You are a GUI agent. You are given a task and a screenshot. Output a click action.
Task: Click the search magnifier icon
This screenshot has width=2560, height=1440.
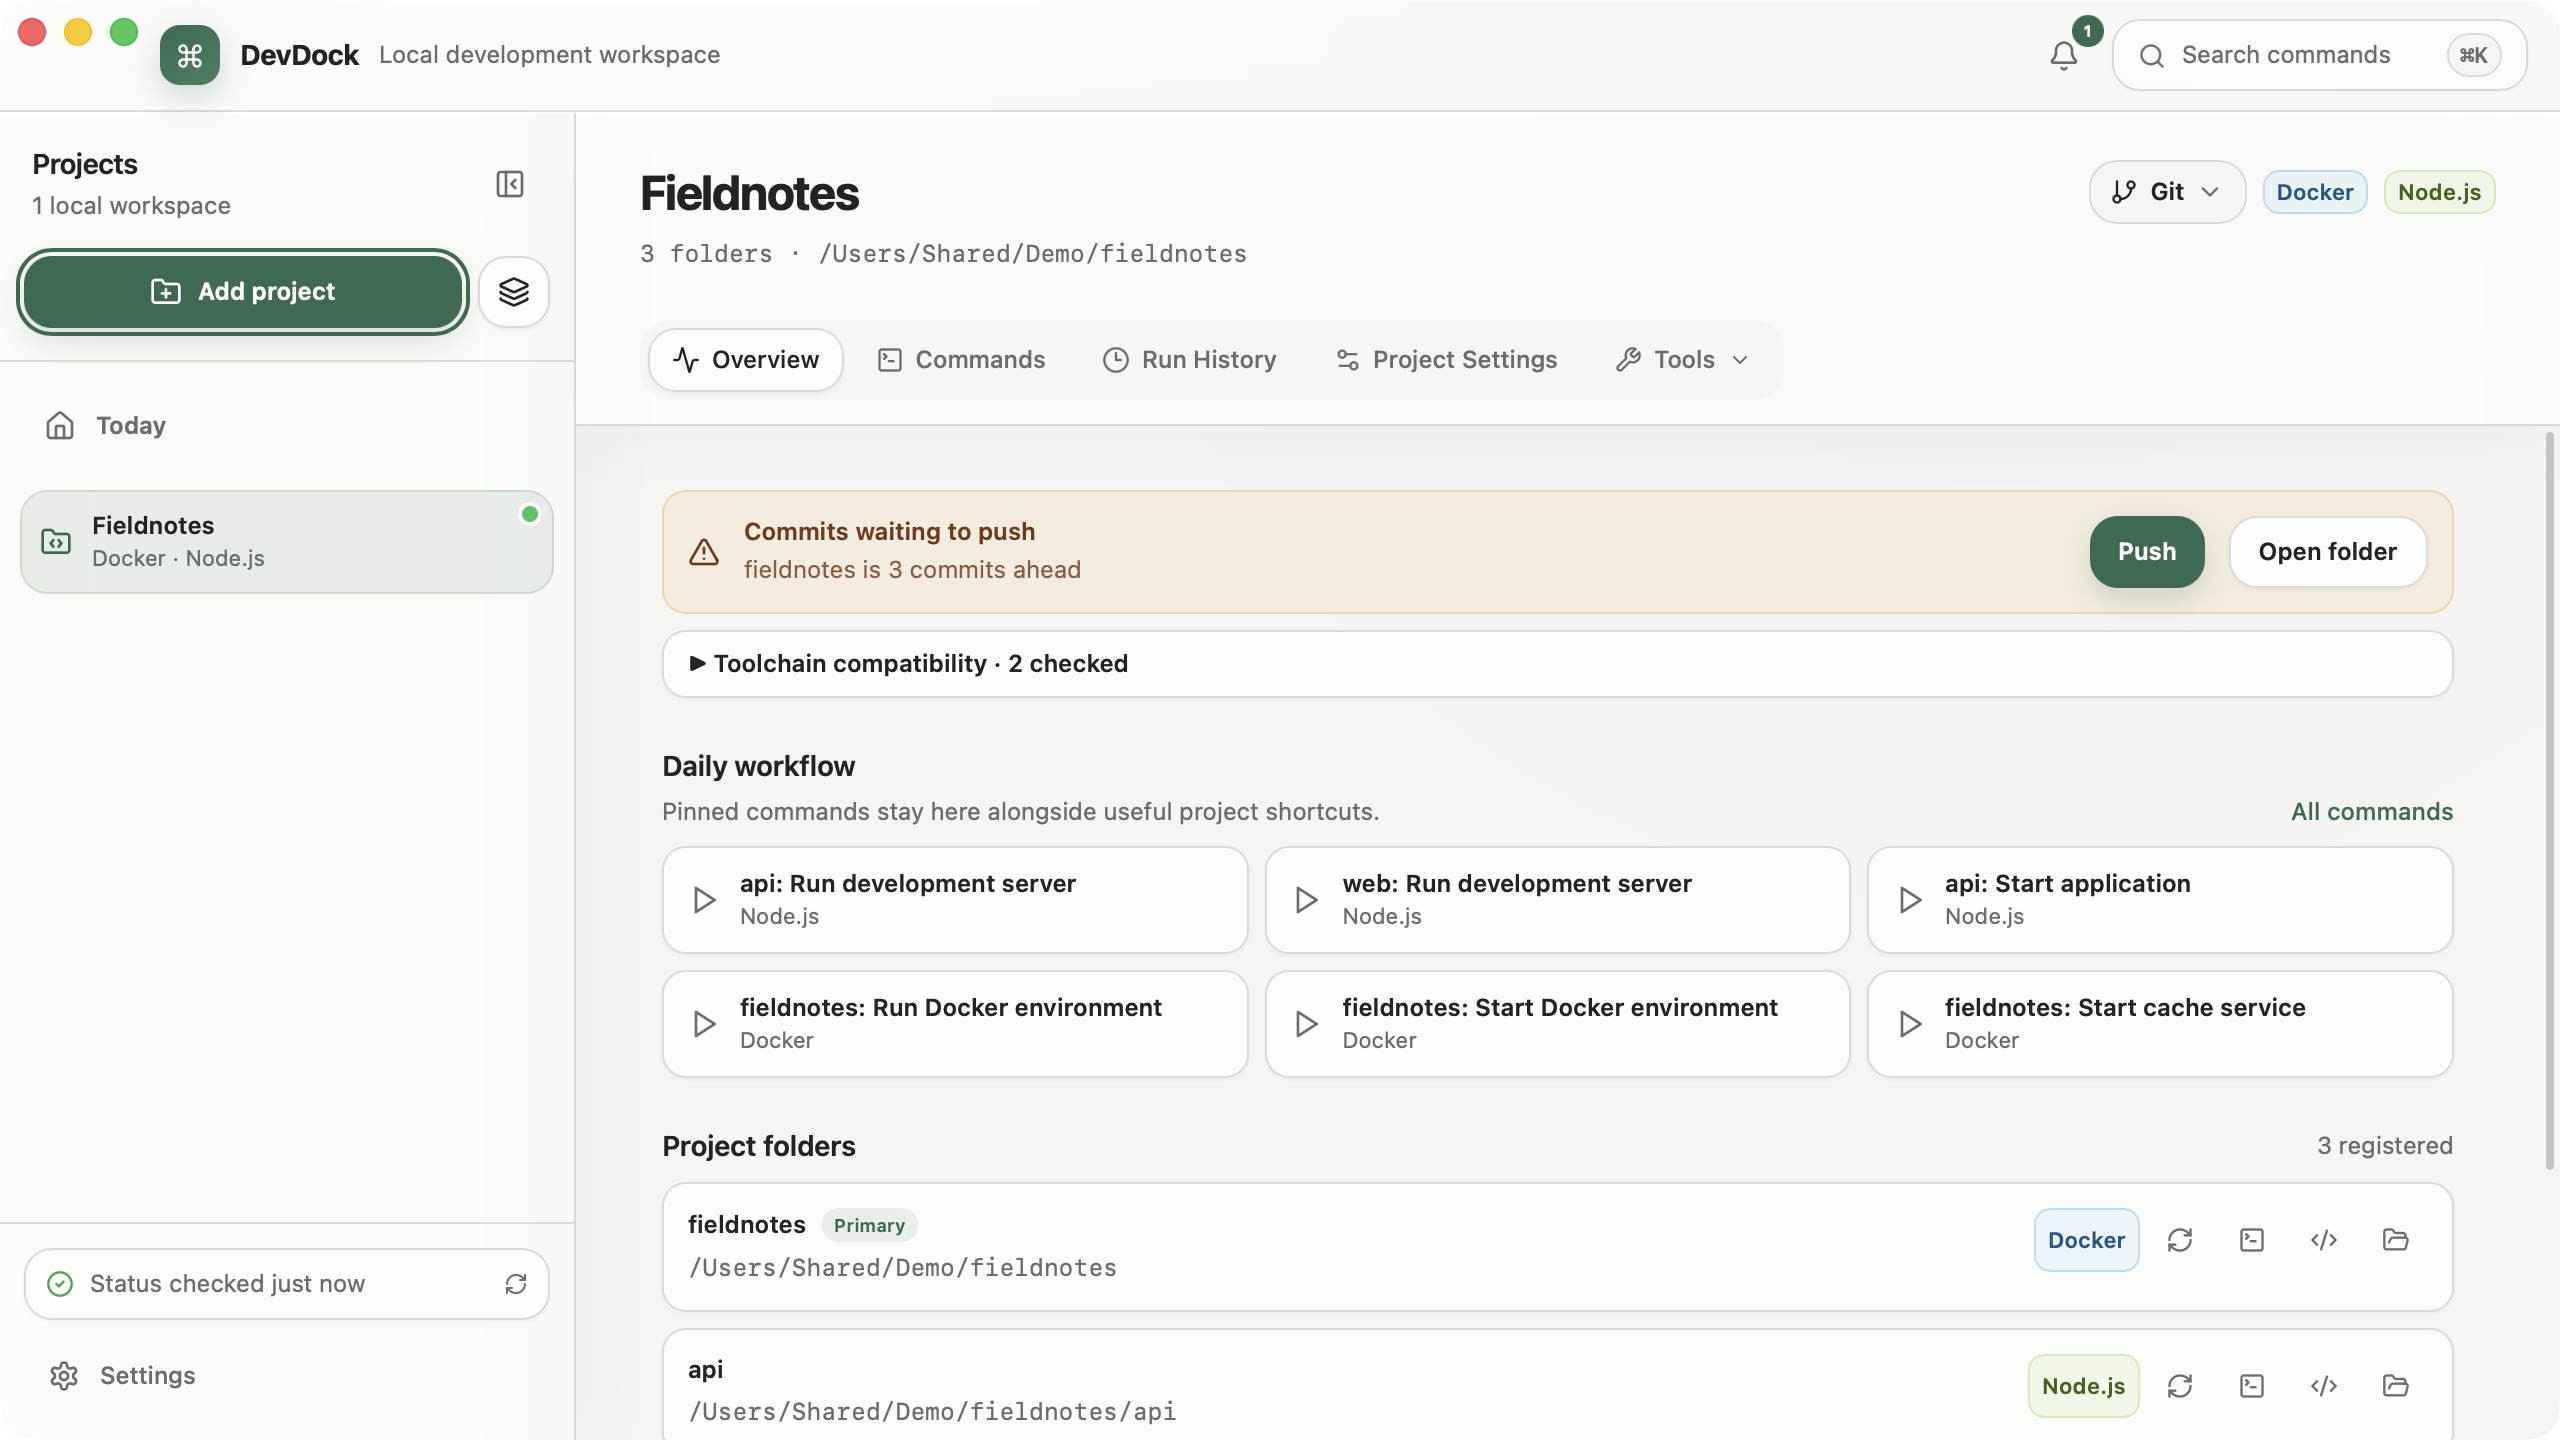click(2152, 56)
